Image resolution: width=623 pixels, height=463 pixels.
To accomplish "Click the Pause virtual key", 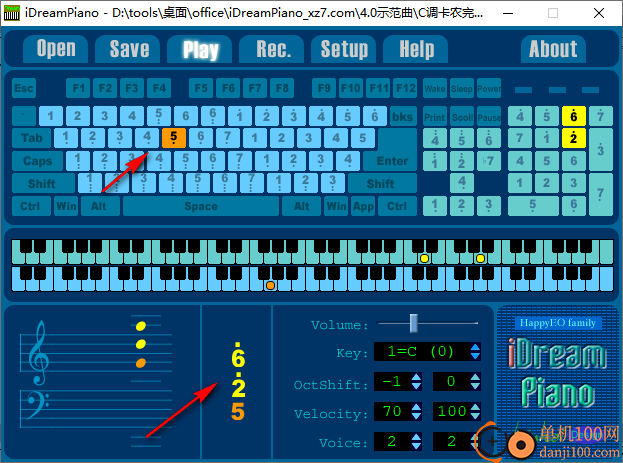I will [x=489, y=117].
